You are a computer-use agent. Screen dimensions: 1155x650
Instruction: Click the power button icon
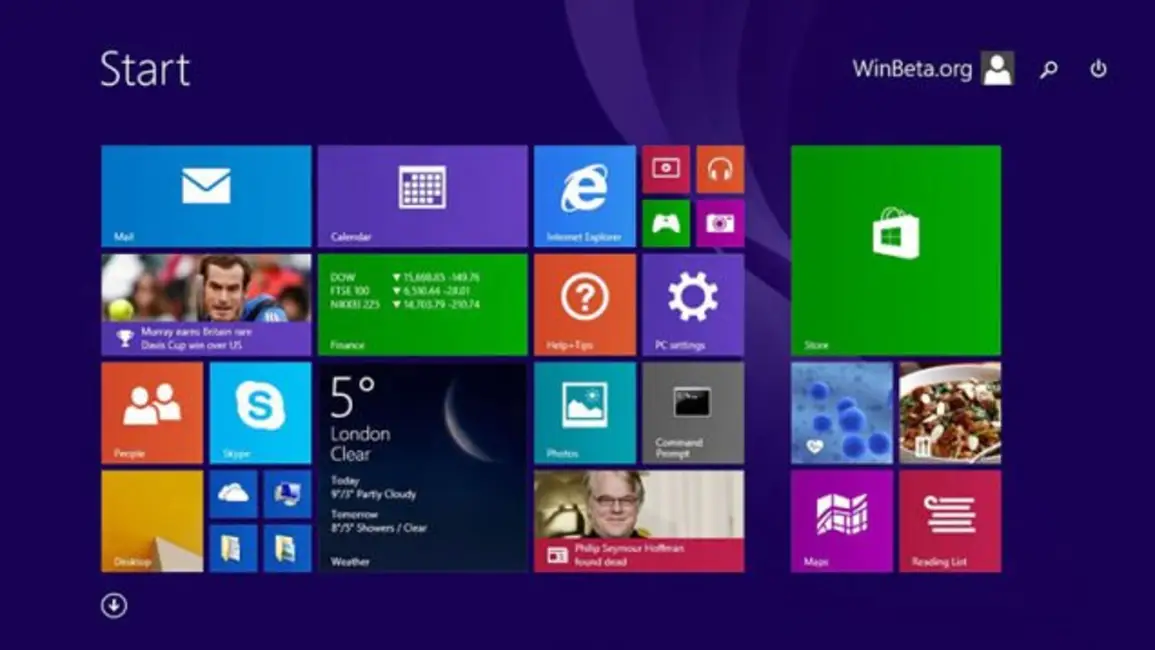1098,69
